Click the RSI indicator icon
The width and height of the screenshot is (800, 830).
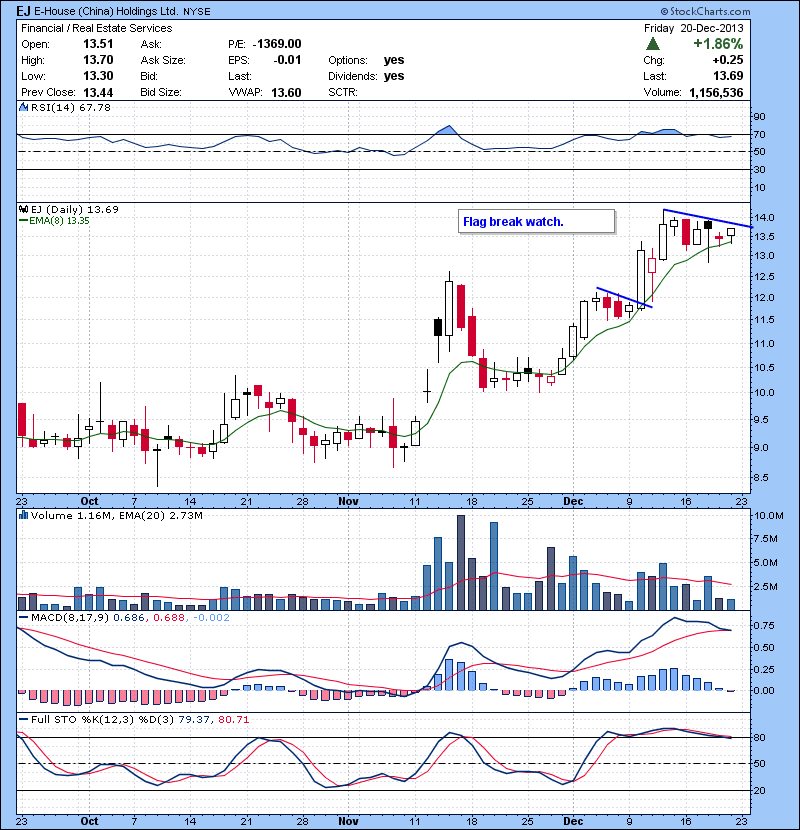[x=23, y=107]
